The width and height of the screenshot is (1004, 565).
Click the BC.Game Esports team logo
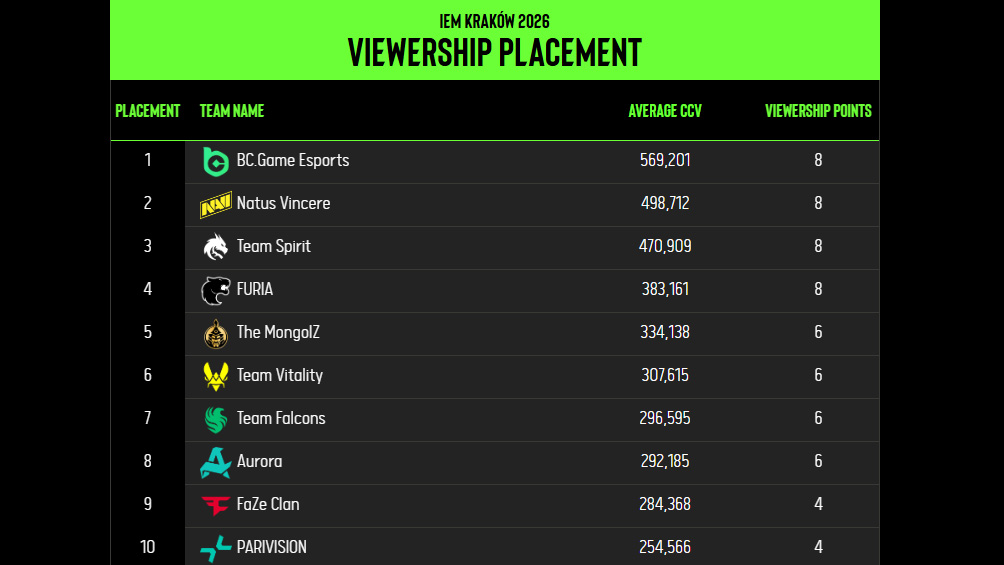pyautogui.click(x=215, y=161)
